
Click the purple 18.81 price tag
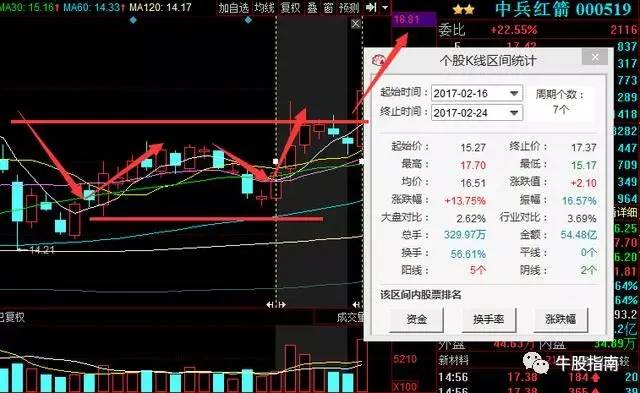point(413,19)
